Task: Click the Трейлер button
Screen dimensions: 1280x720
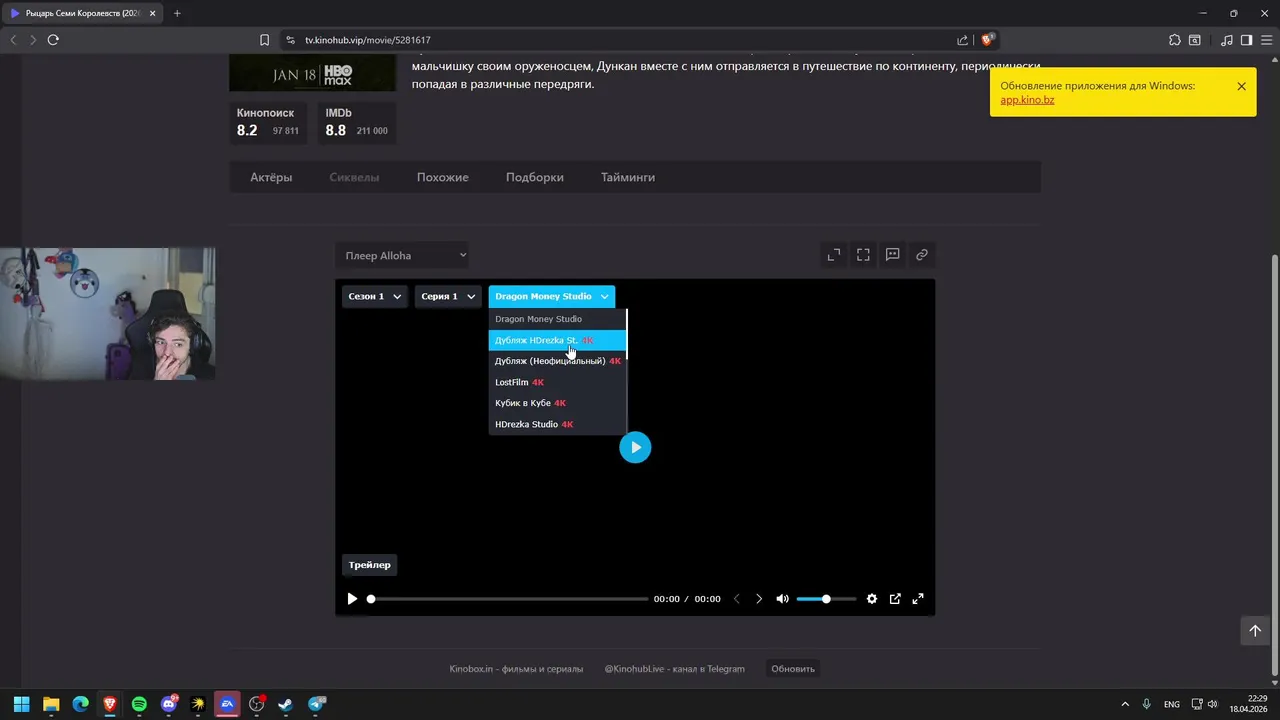Action: pyautogui.click(x=369, y=565)
